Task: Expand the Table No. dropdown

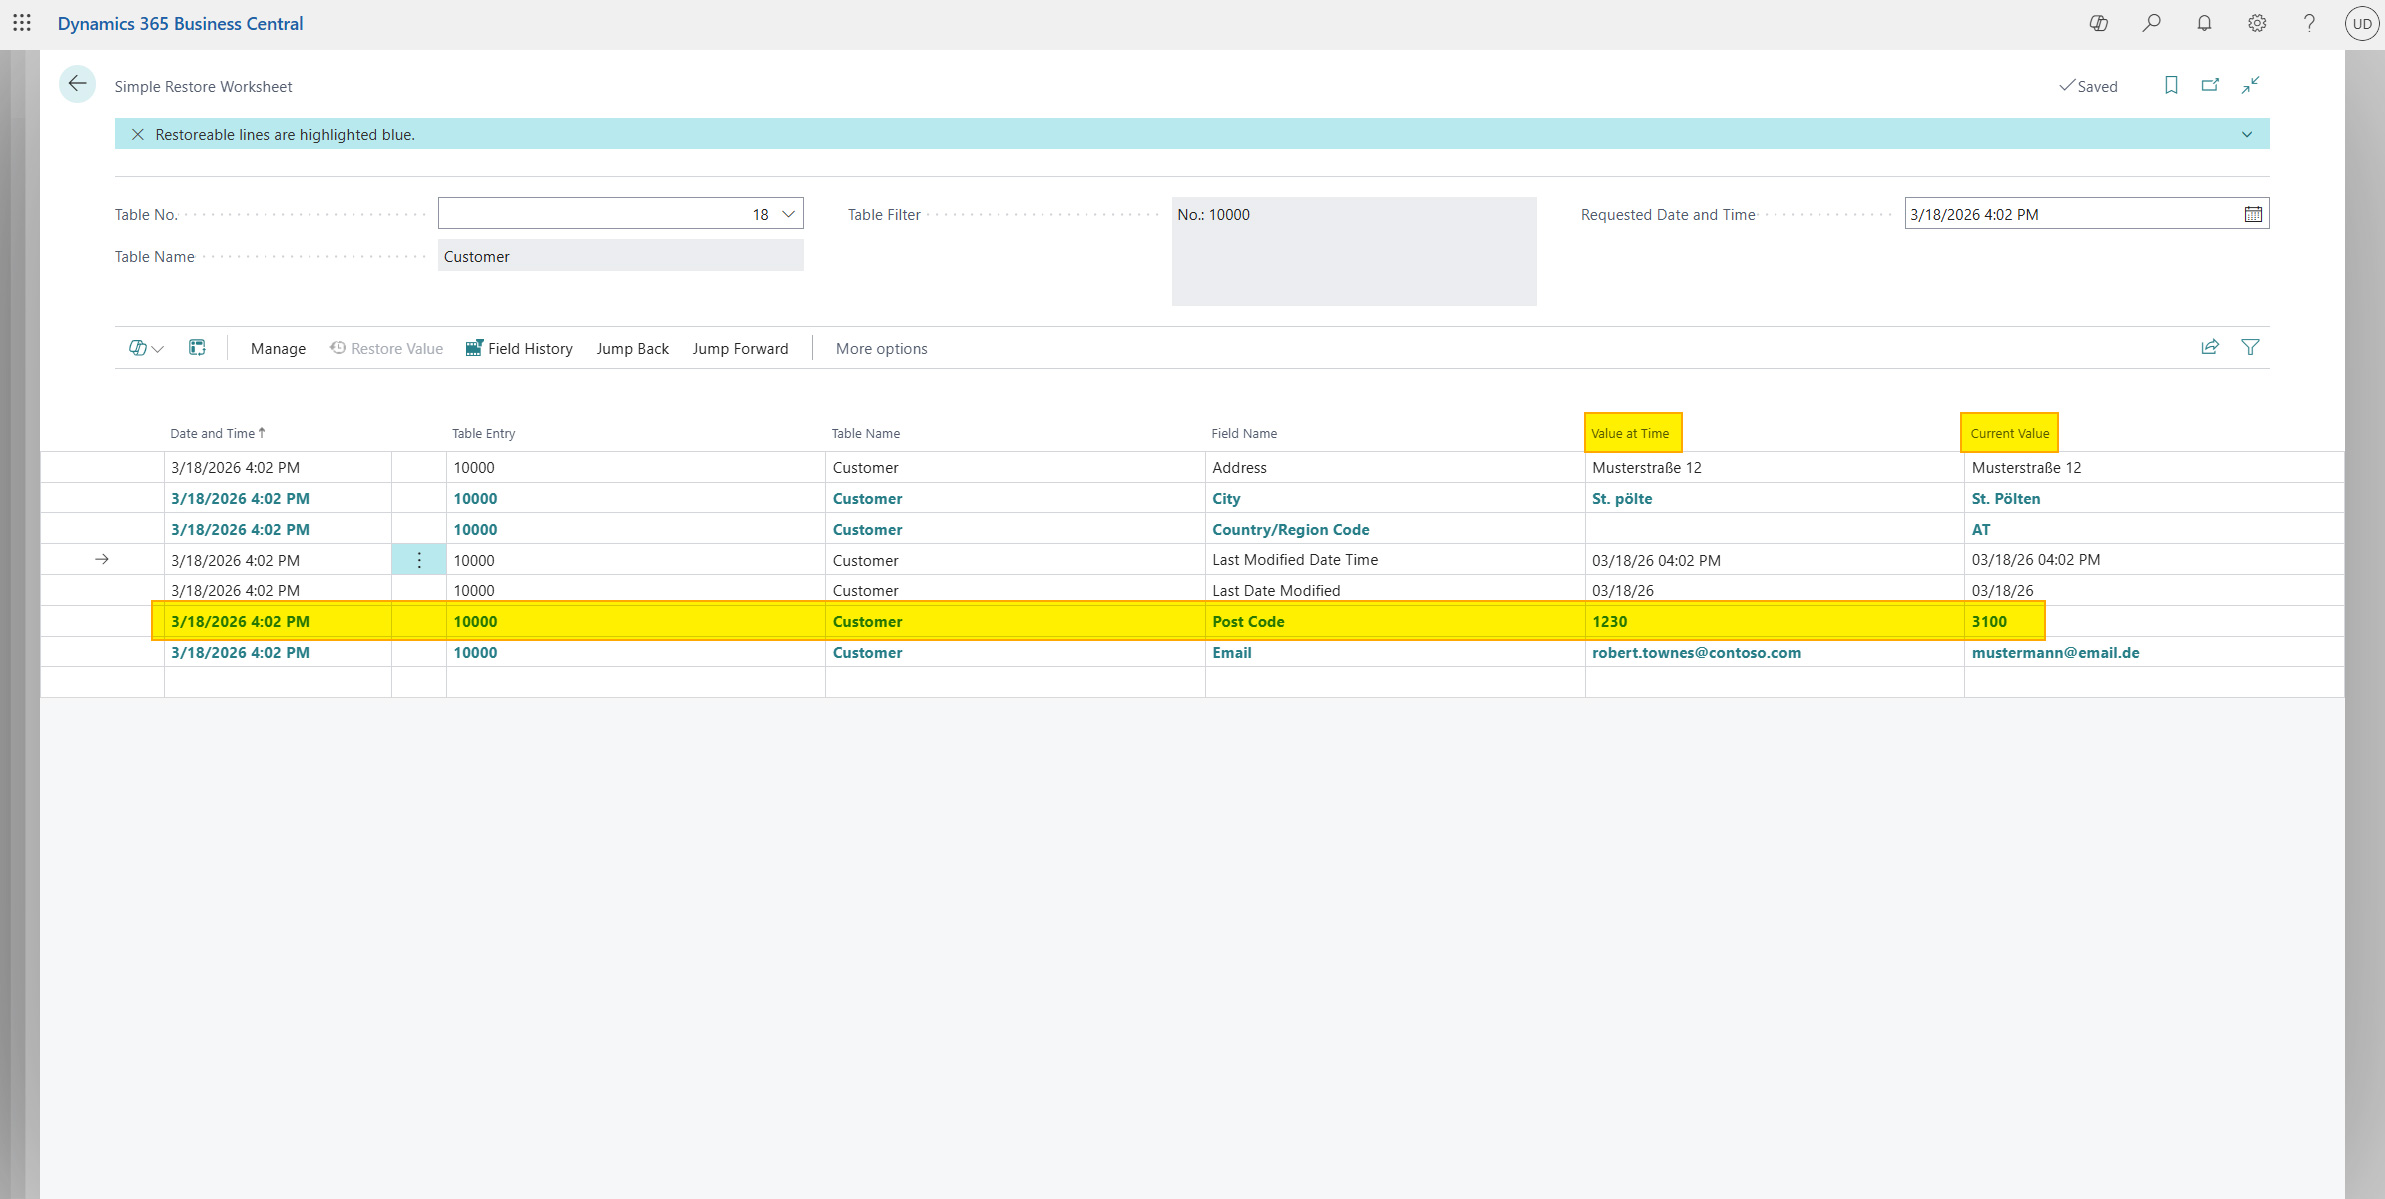Action: tap(788, 214)
